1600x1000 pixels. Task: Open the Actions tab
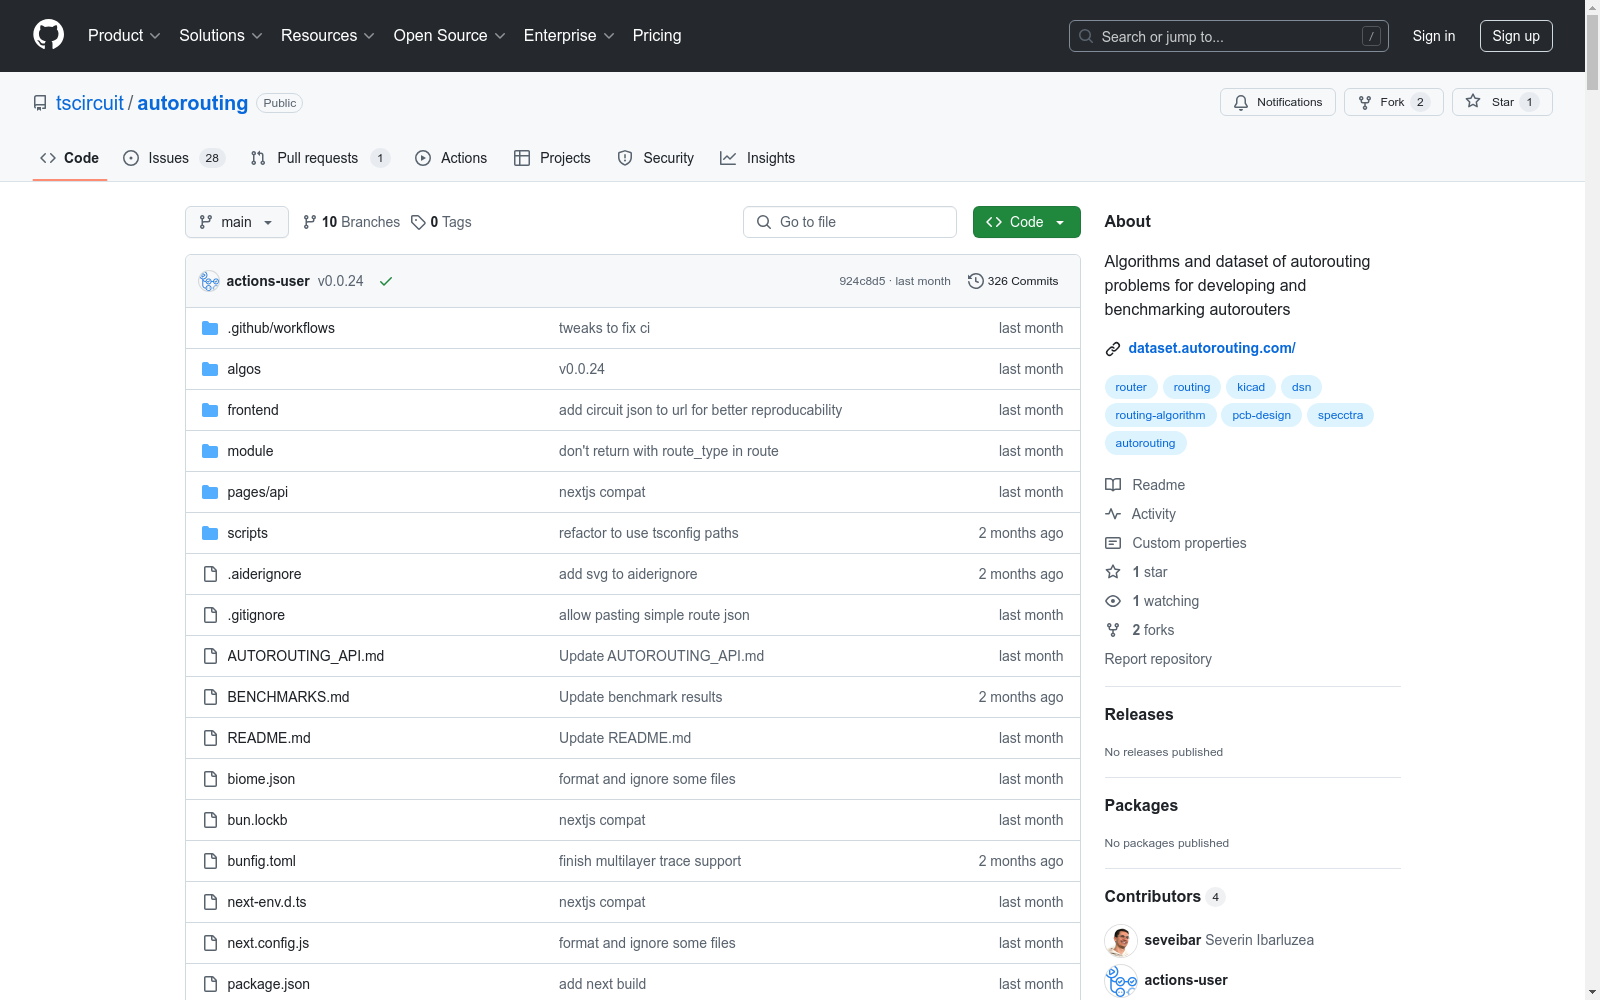click(451, 158)
